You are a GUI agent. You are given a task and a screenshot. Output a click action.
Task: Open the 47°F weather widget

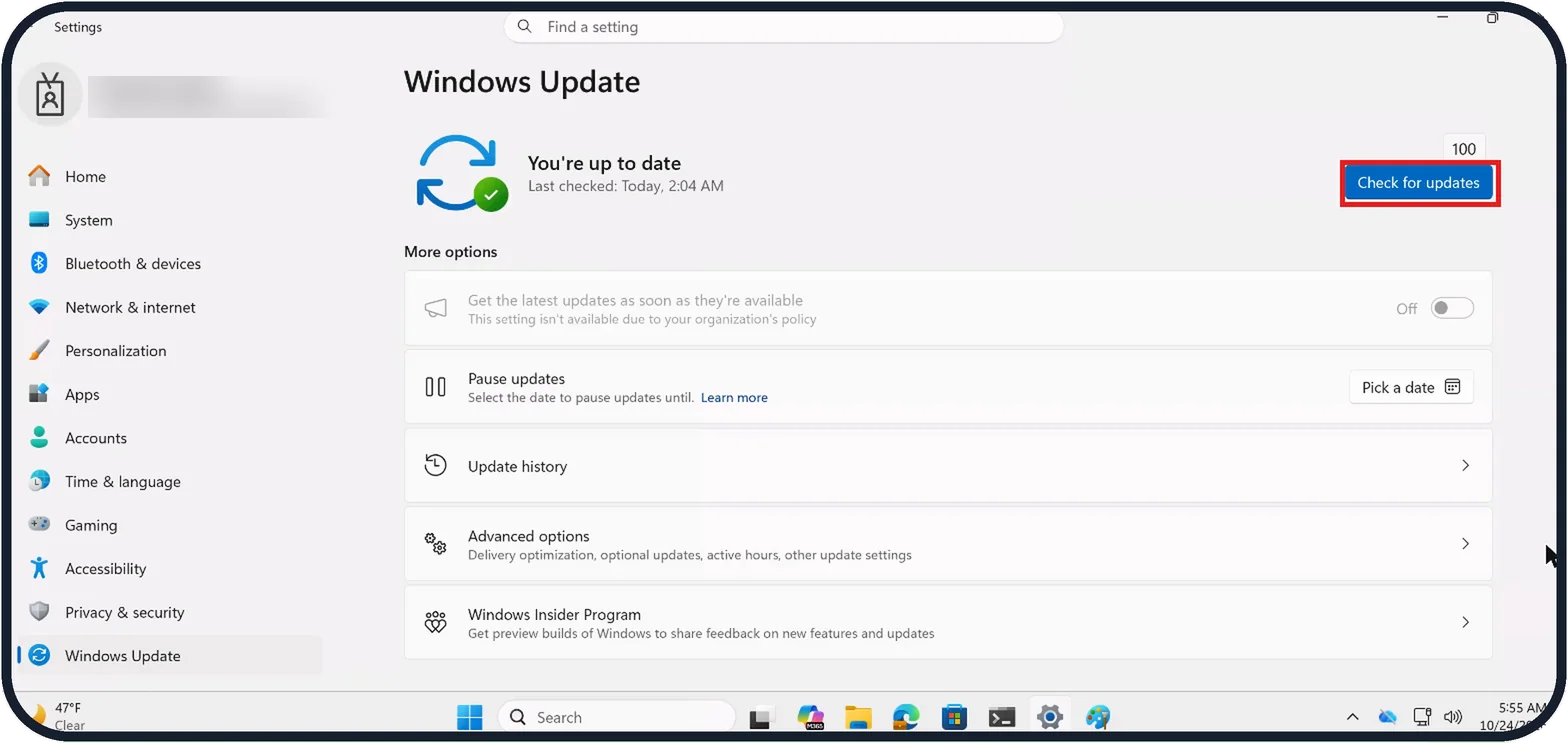click(x=59, y=716)
